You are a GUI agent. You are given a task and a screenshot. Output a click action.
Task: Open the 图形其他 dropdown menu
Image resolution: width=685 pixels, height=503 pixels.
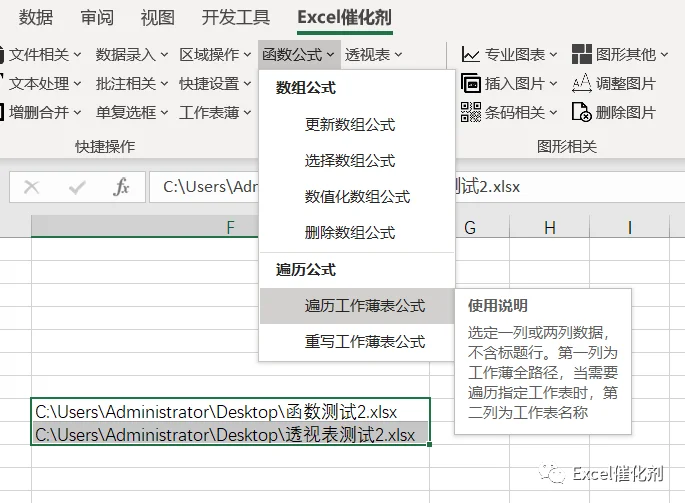(x=664, y=55)
